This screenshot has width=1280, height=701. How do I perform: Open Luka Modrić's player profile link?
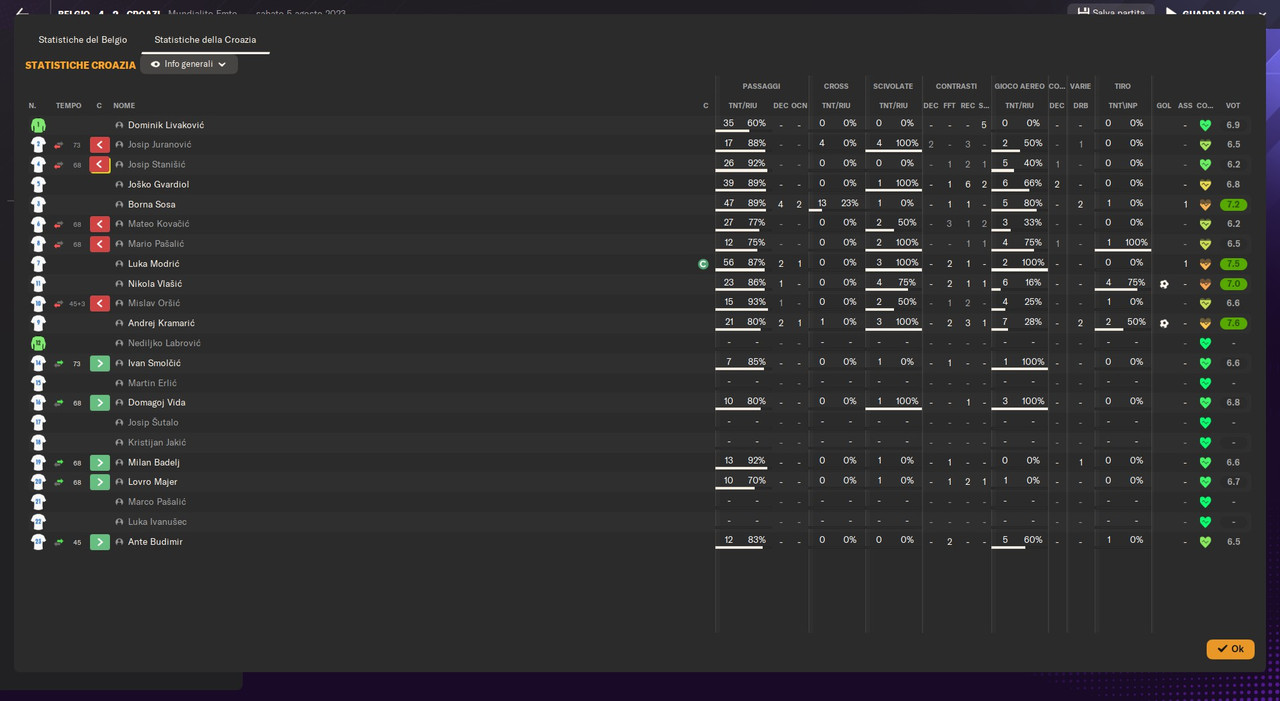(x=153, y=264)
